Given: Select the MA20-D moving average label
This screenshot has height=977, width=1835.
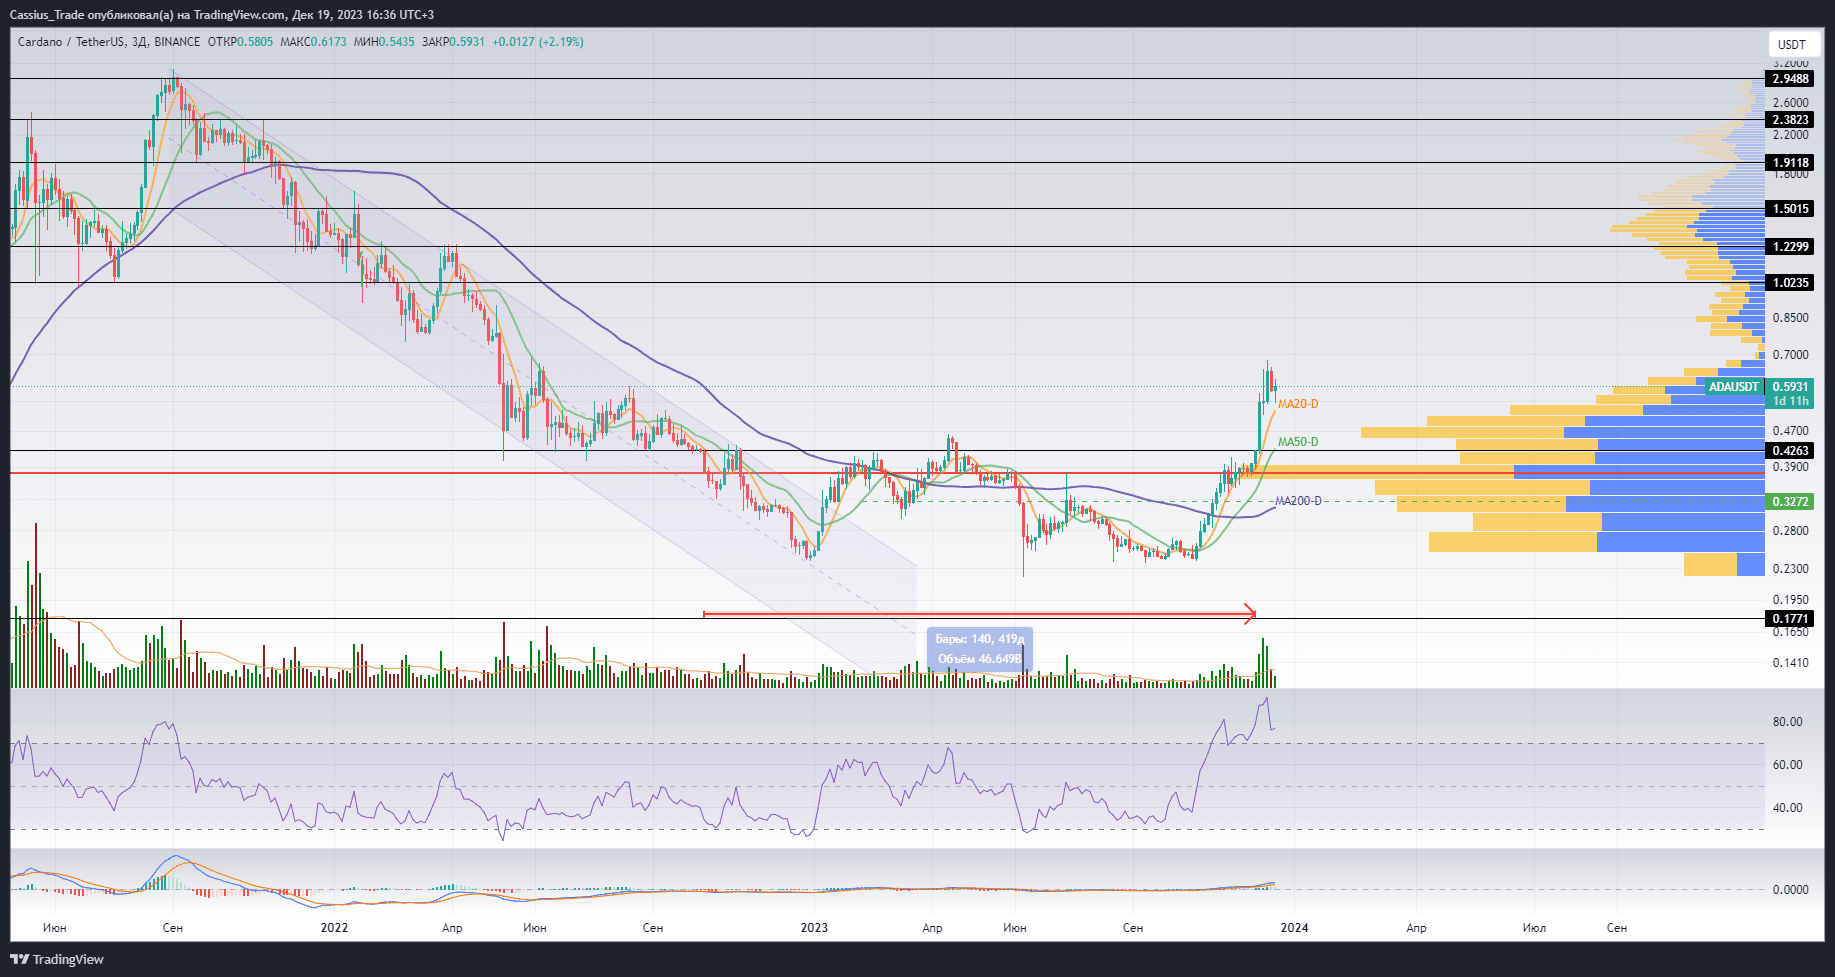Looking at the screenshot, I should click(1298, 404).
